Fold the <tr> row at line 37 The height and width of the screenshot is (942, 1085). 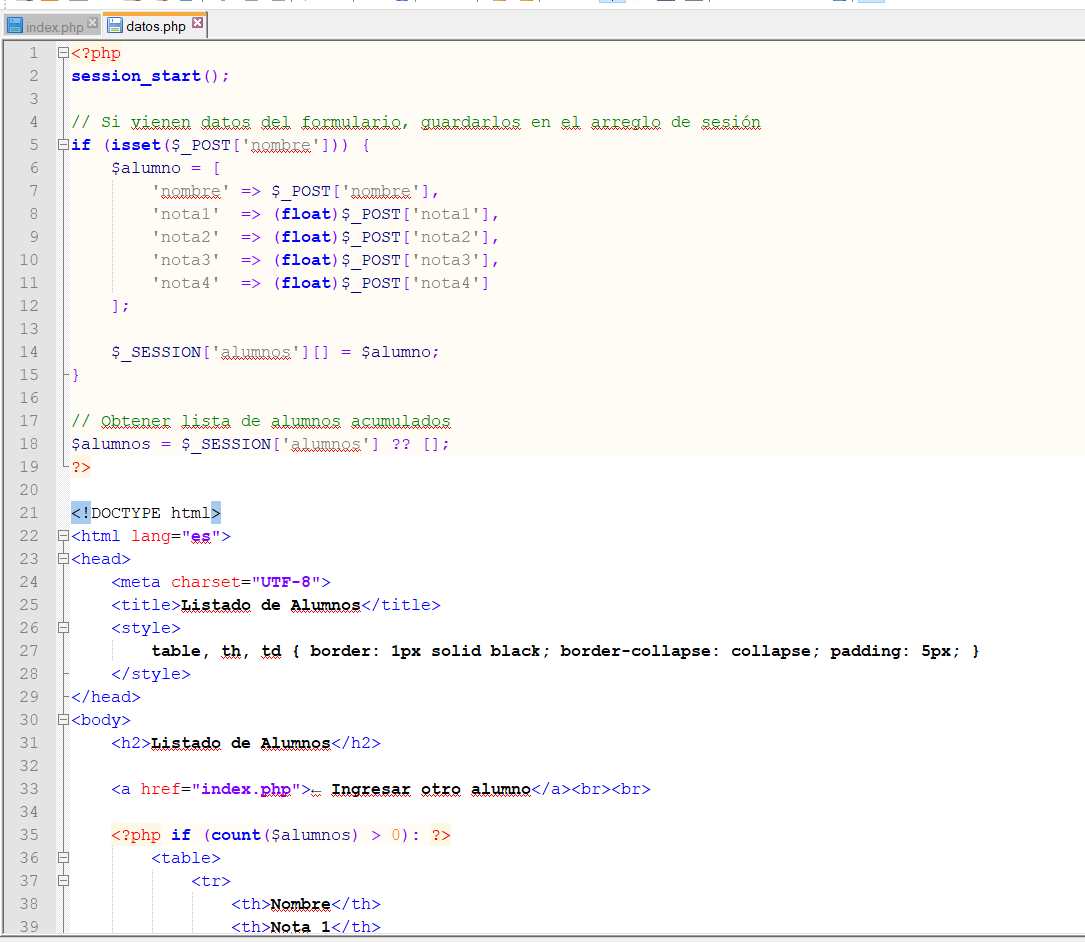pyautogui.click(x=64, y=881)
